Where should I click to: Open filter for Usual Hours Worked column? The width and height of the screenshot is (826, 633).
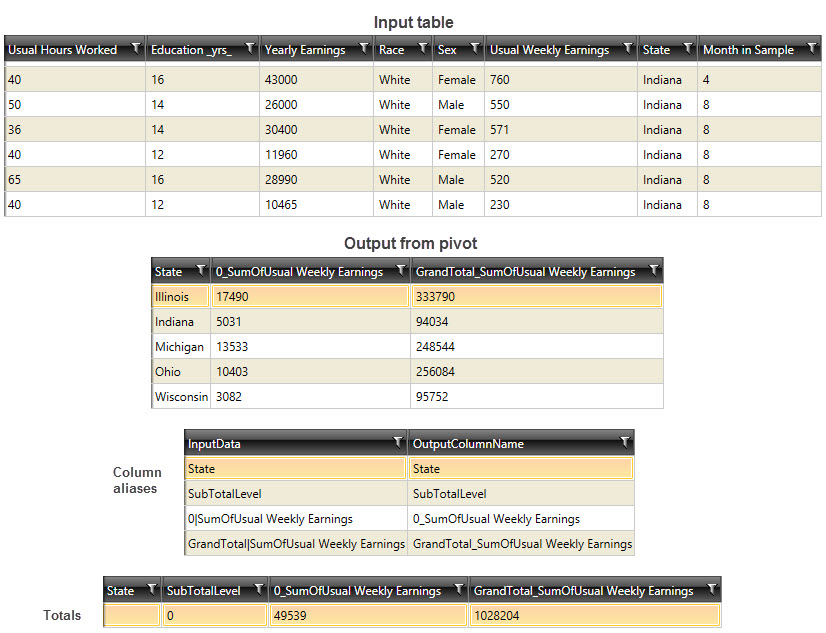136,48
